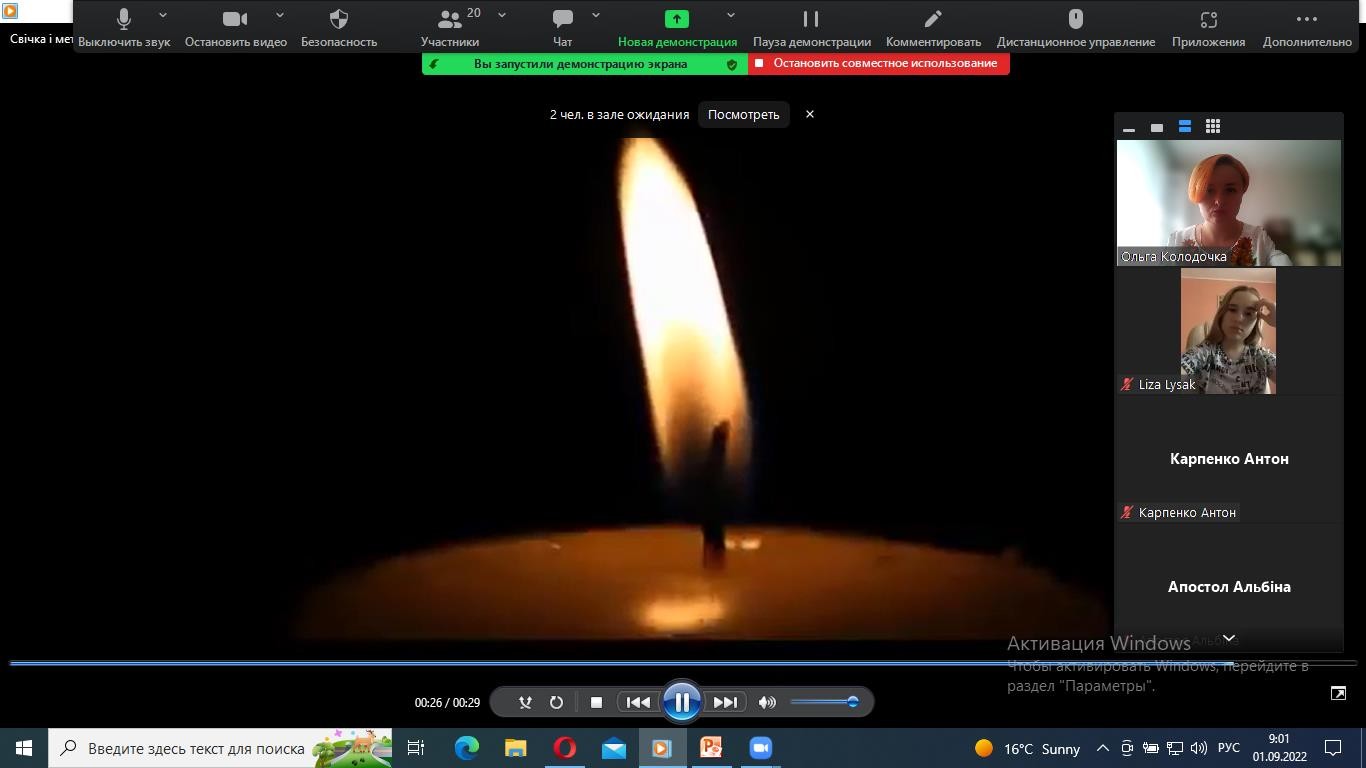Click View for waiting room participants
This screenshot has height=768, width=1366.
point(743,114)
